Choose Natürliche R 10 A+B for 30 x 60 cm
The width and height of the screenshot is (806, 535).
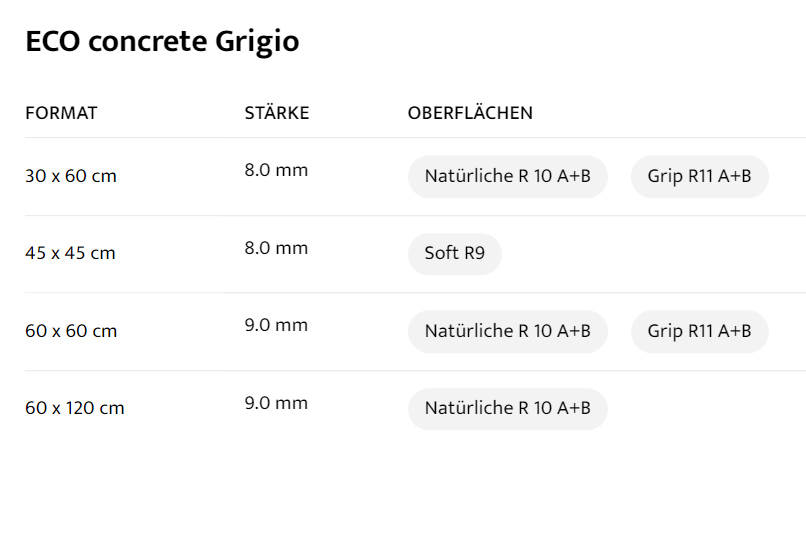pos(507,177)
